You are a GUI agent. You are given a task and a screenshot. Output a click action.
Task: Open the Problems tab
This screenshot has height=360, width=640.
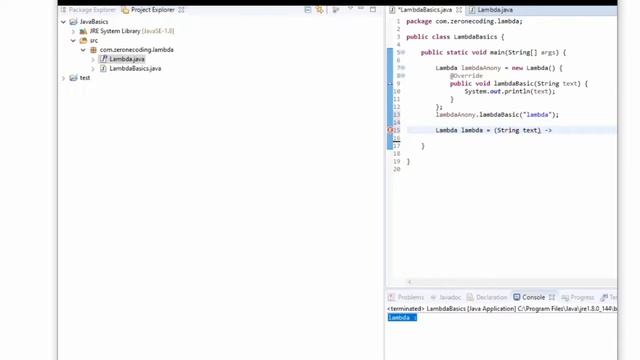click(x=406, y=297)
